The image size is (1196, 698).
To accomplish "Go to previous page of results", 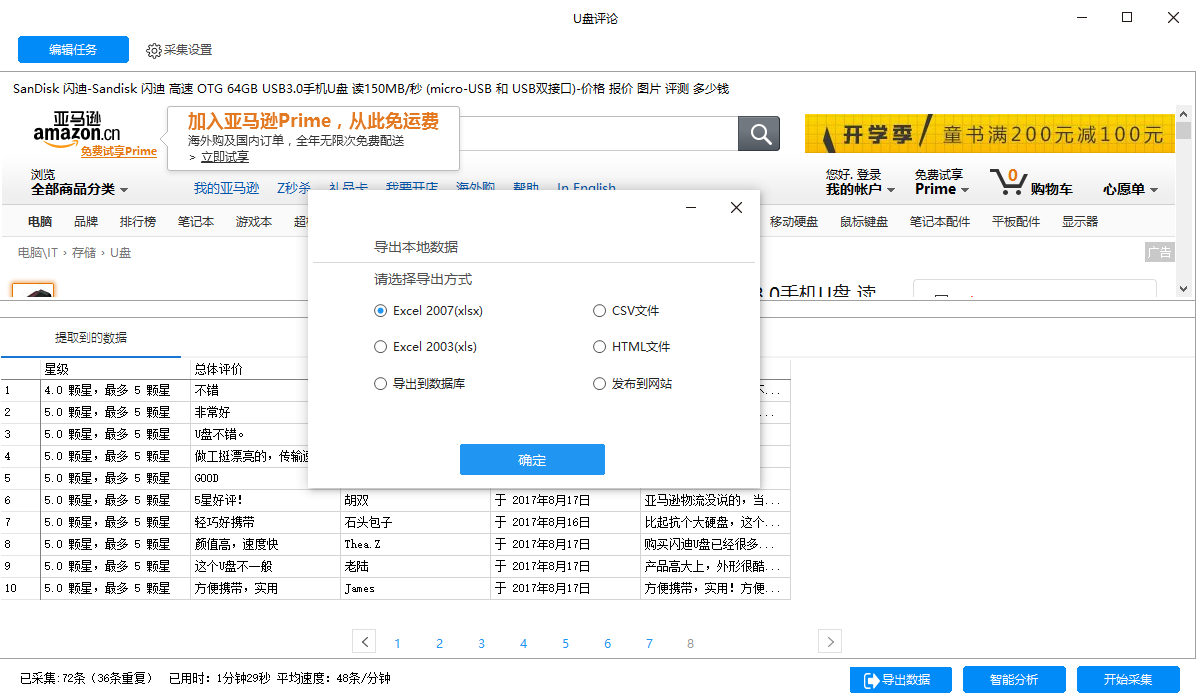I will (x=365, y=642).
